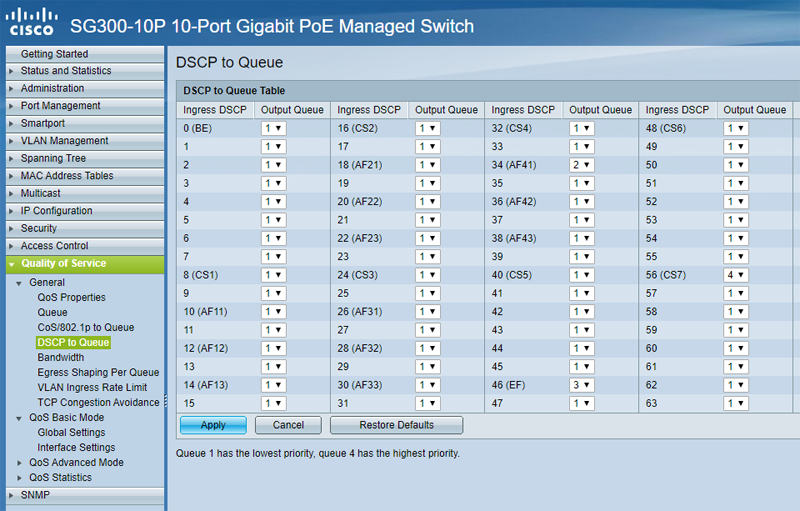Click the Cisco logo icon
800x511 pixels.
pyautogui.click(x=31, y=22)
